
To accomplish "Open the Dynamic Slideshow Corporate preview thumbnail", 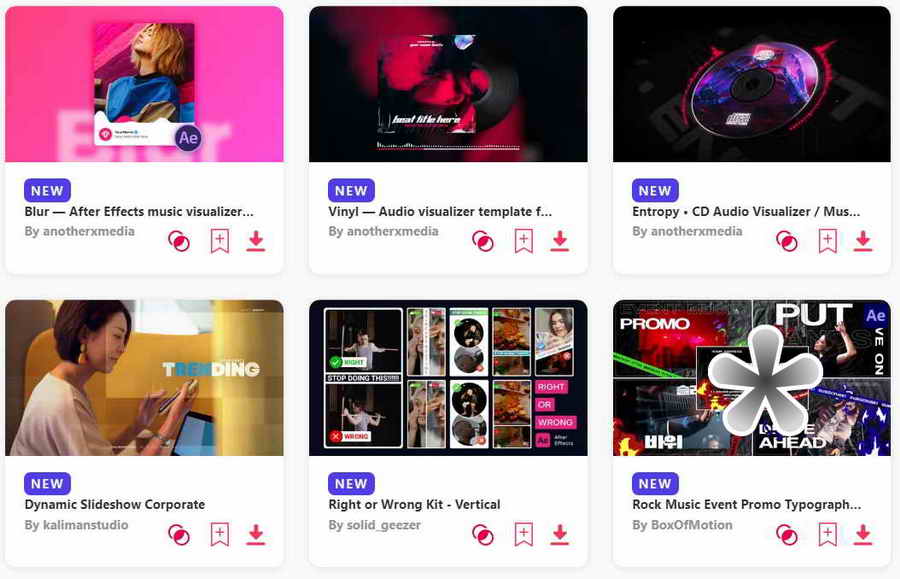I will point(144,378).
